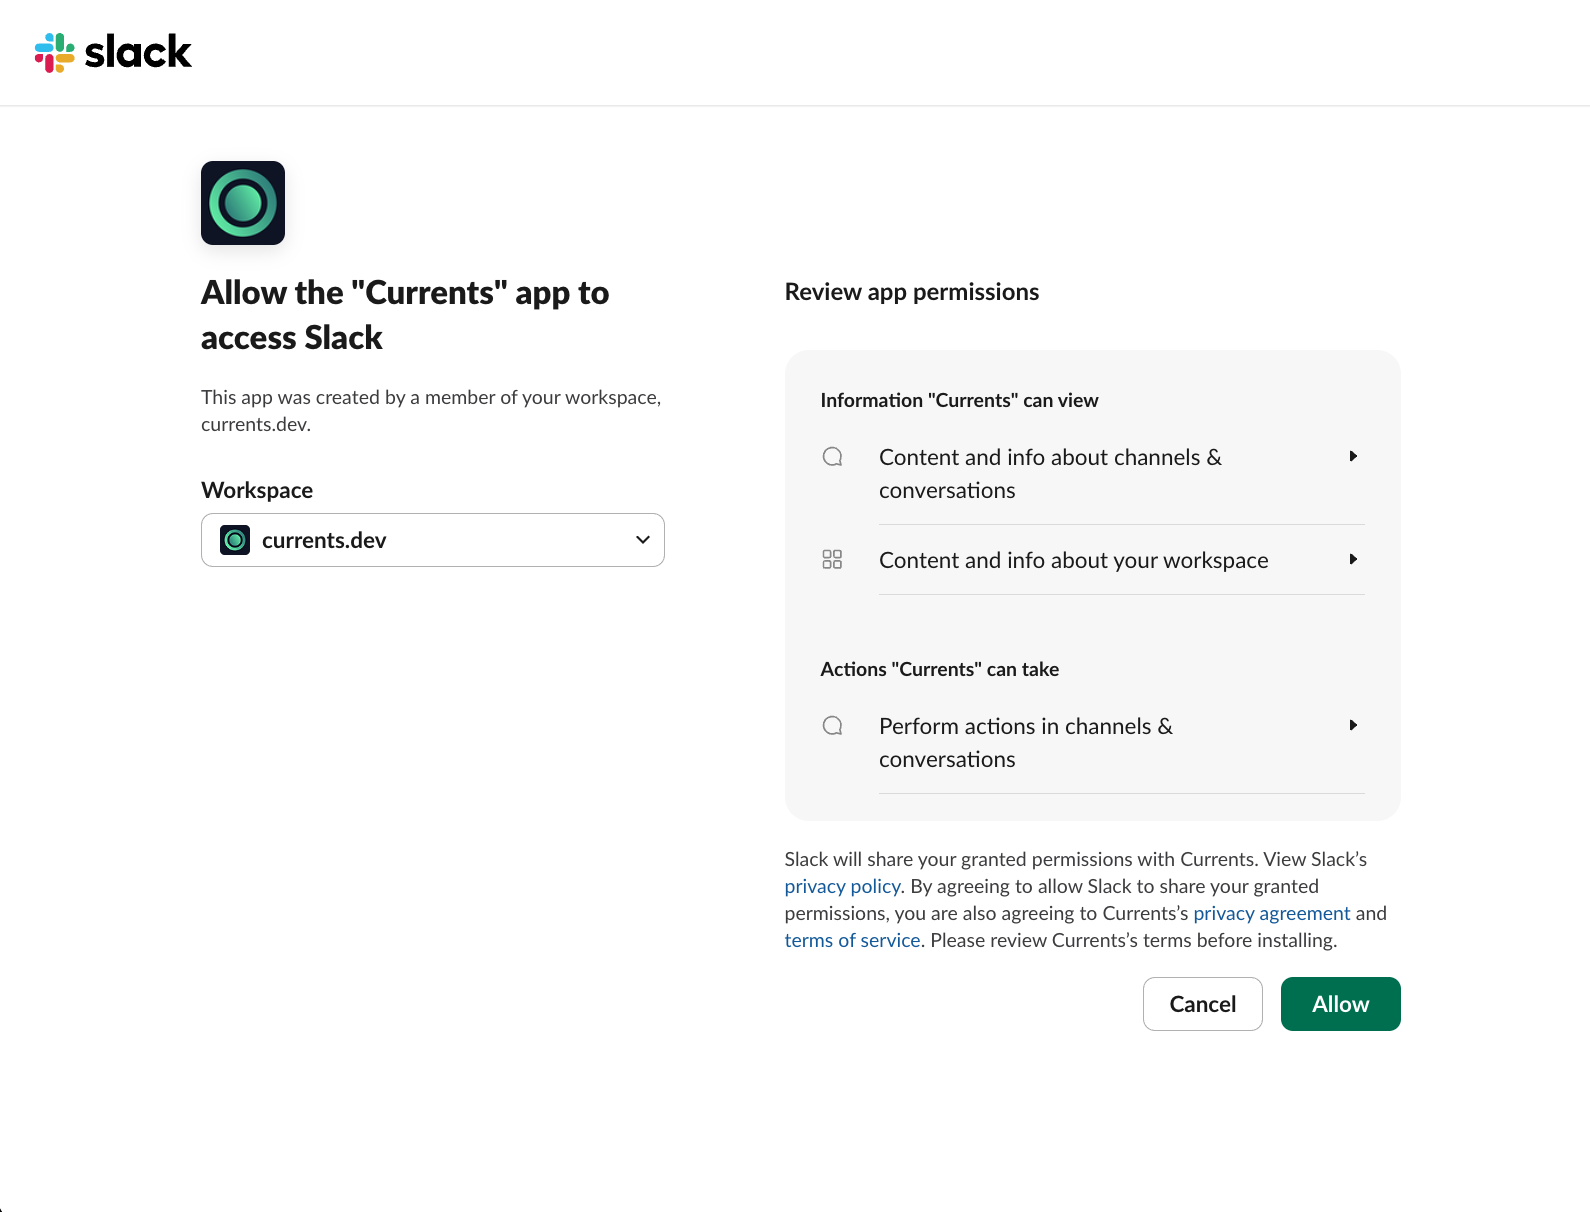Click the chevron arrow in the workspace selector
This screenshot has width=1590, height=1212.
[642, 540]
